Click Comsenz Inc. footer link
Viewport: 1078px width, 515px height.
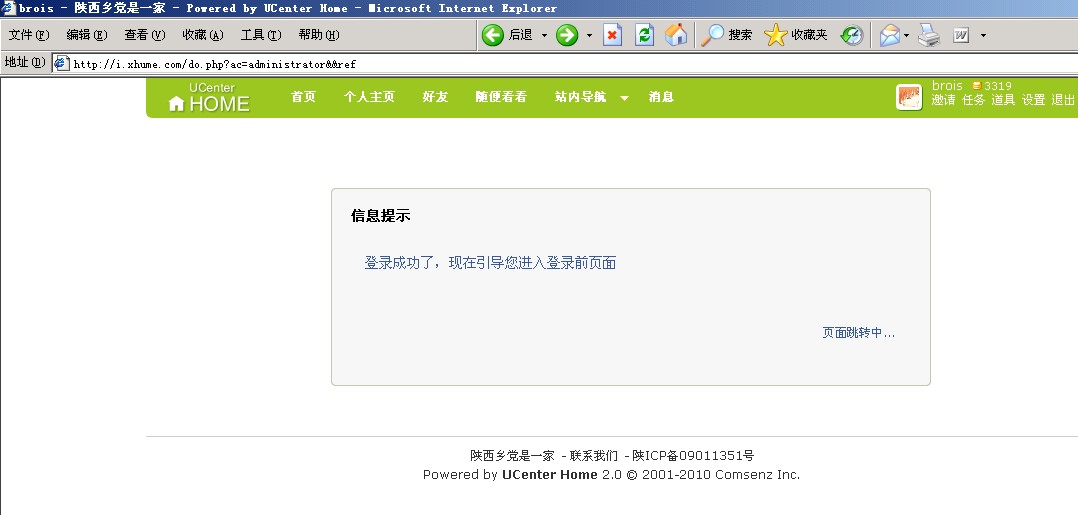[757, 474]
